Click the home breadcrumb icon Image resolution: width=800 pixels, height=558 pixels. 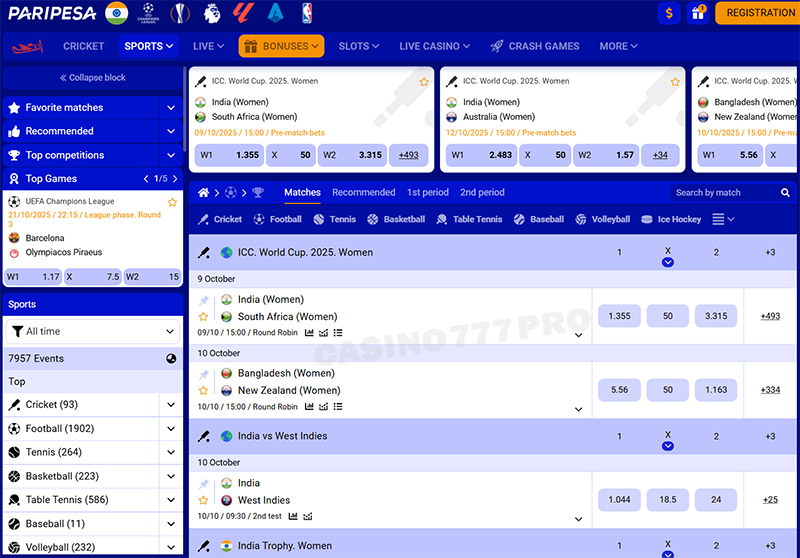point(203,192)
